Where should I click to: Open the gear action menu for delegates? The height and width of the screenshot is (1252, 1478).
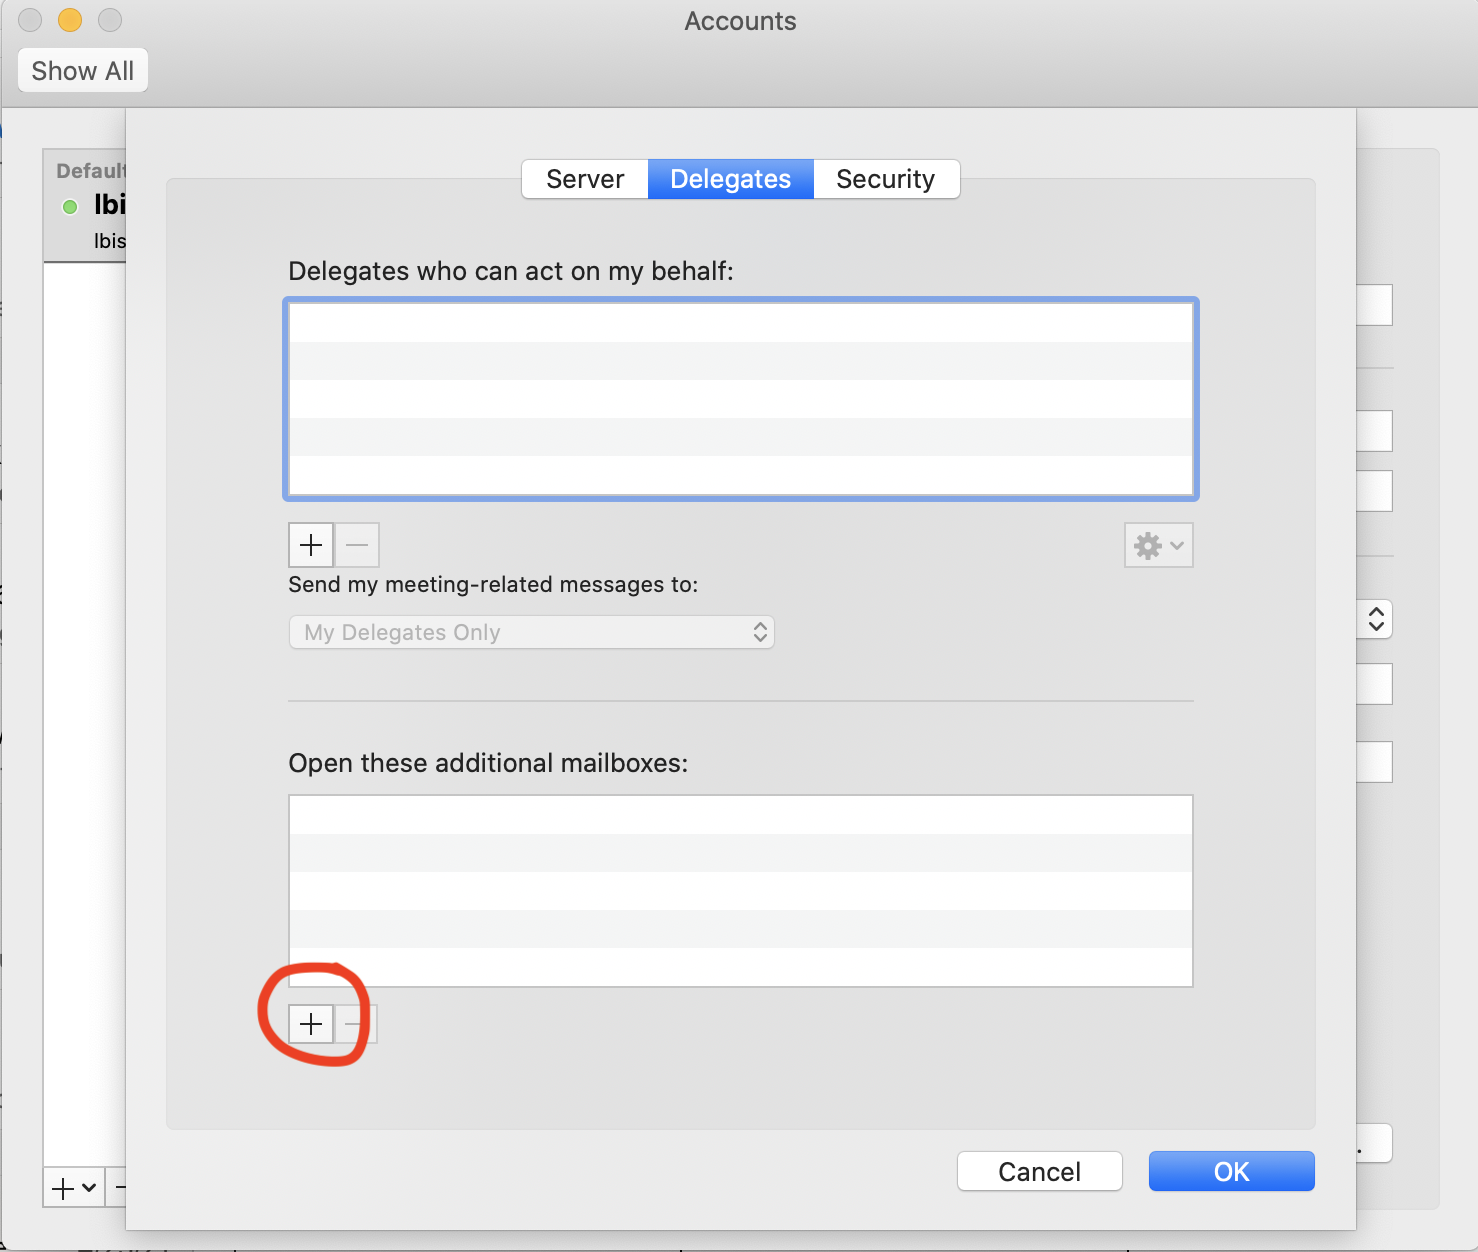coord(1158,545)
